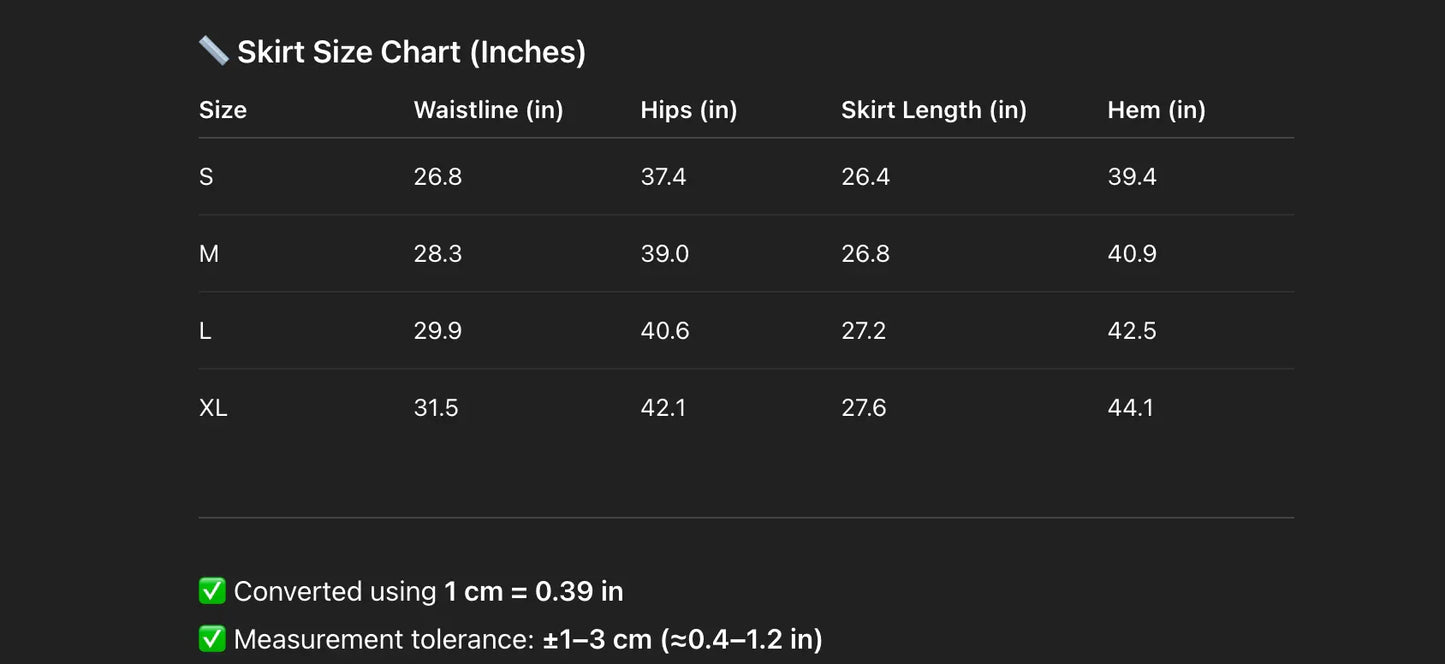Screen dimensions: 1445x664
Task: Click the bold '1 cm = 0.39 in' text
Action: pyautogui.click(x=533, y=591)
